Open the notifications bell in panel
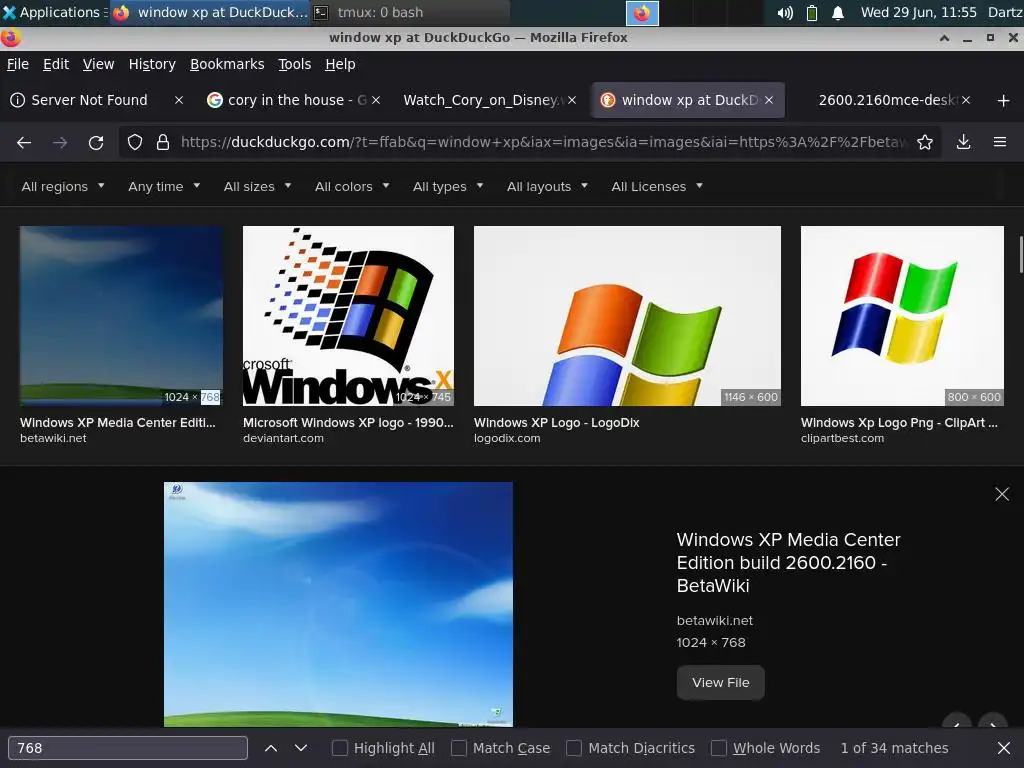Viewport: 1024px width, 768px height. pos(838,13)
